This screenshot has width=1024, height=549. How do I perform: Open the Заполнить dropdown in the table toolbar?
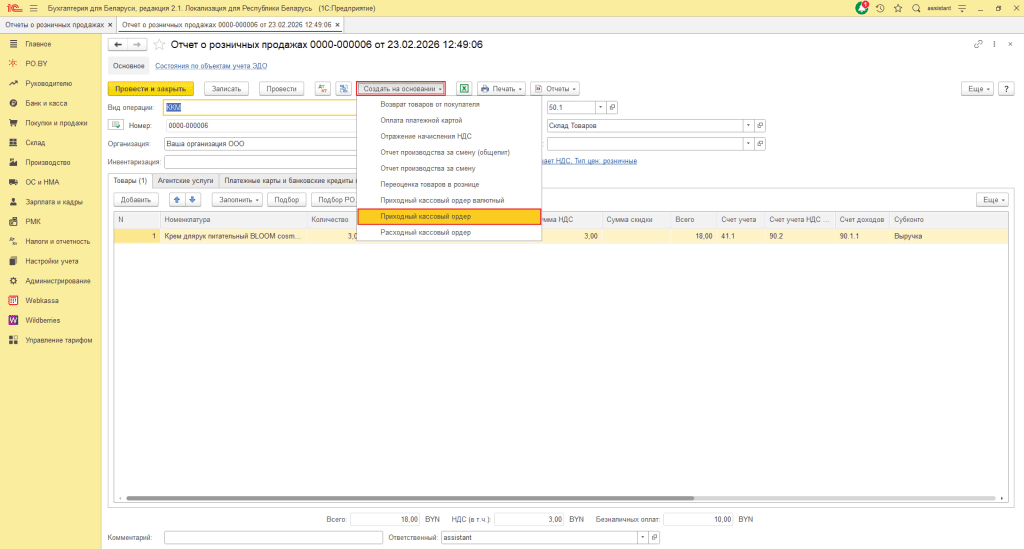pyautogui.click(x=237, y=200)
